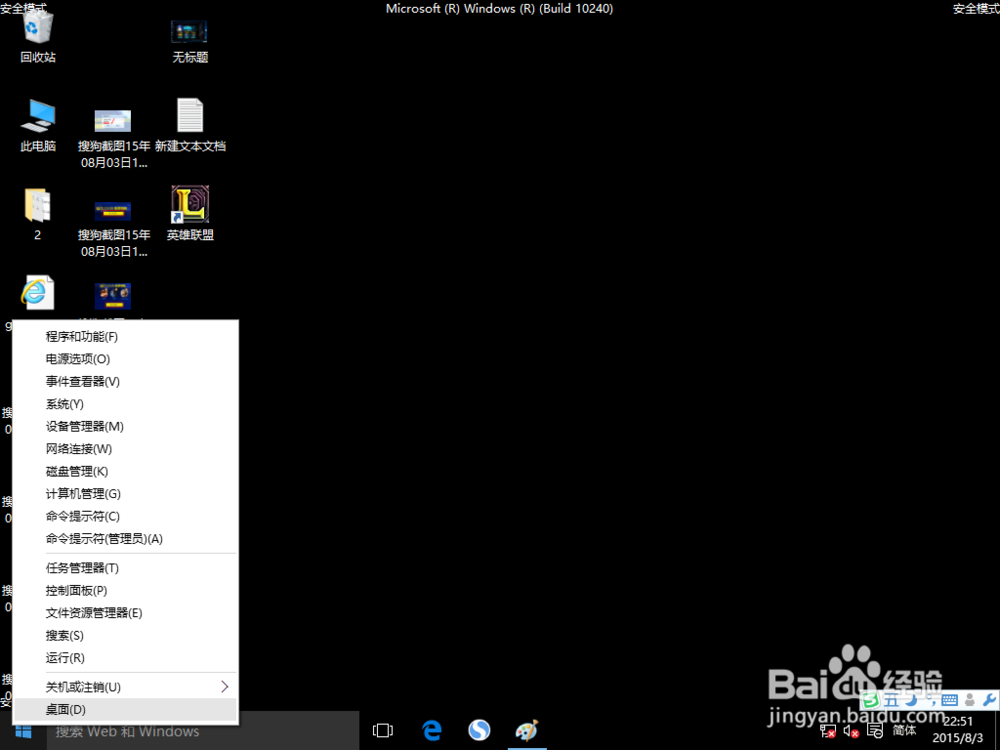Open 控制面板(P)
The height and width of the screenshot is (750, 1000).
[x=125, y=591]
